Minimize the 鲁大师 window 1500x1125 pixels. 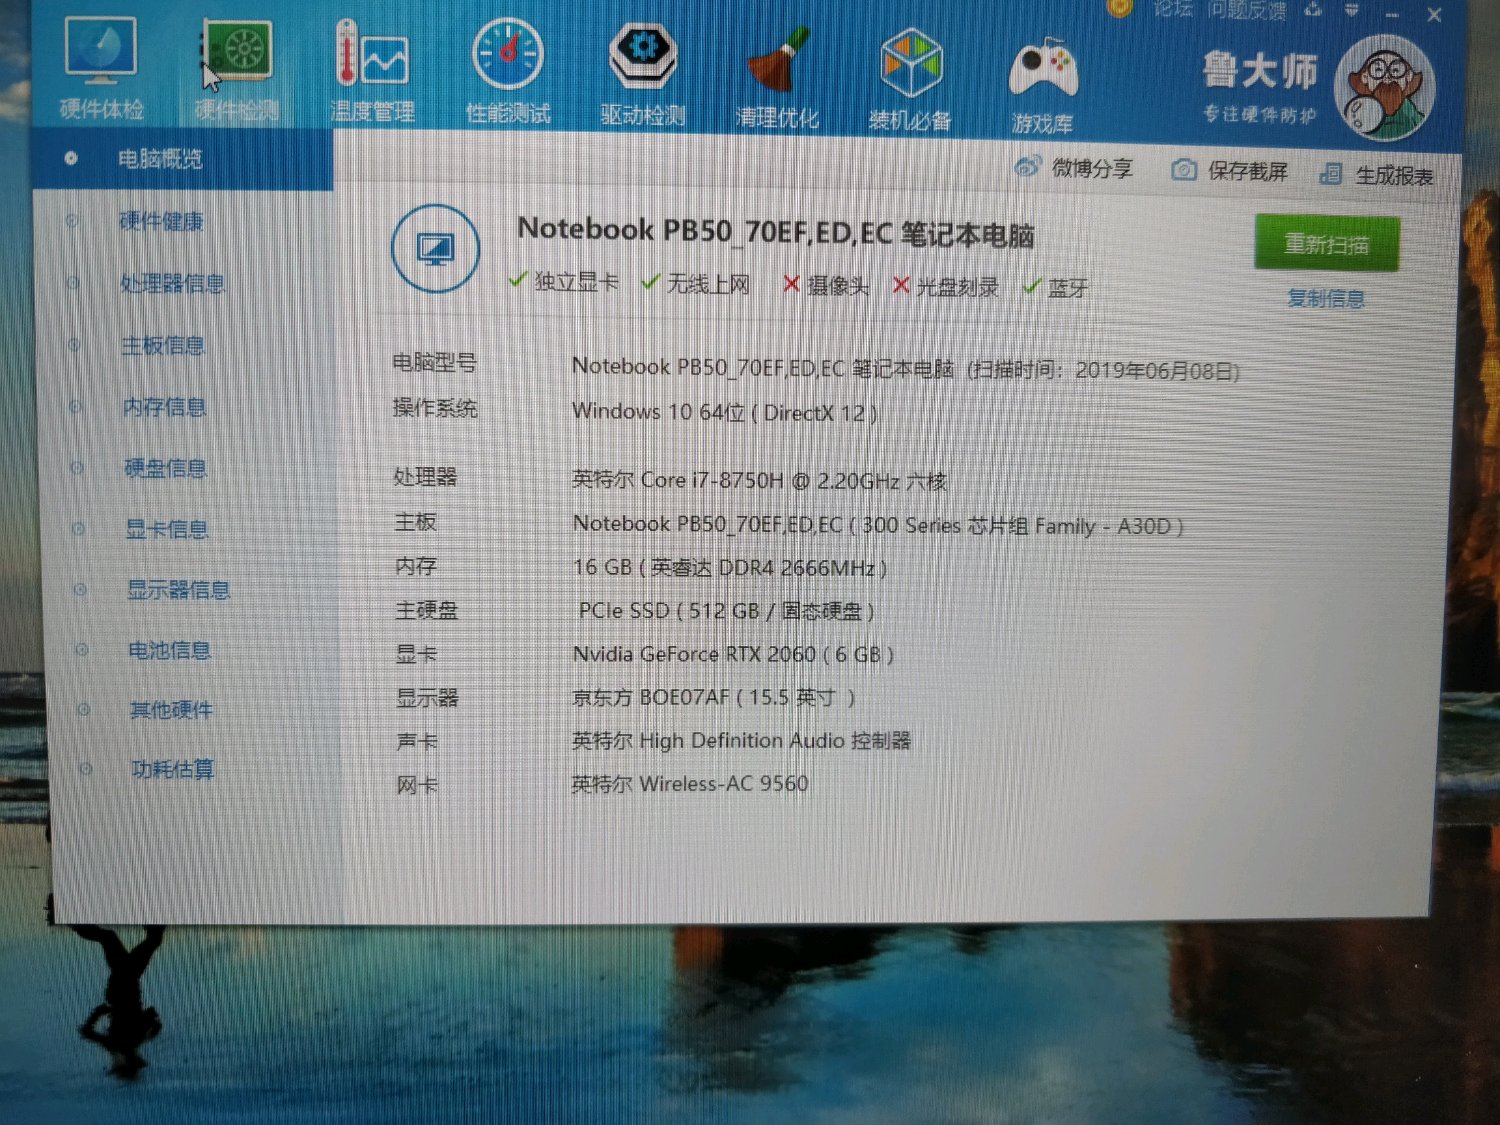pos(1392,14)
